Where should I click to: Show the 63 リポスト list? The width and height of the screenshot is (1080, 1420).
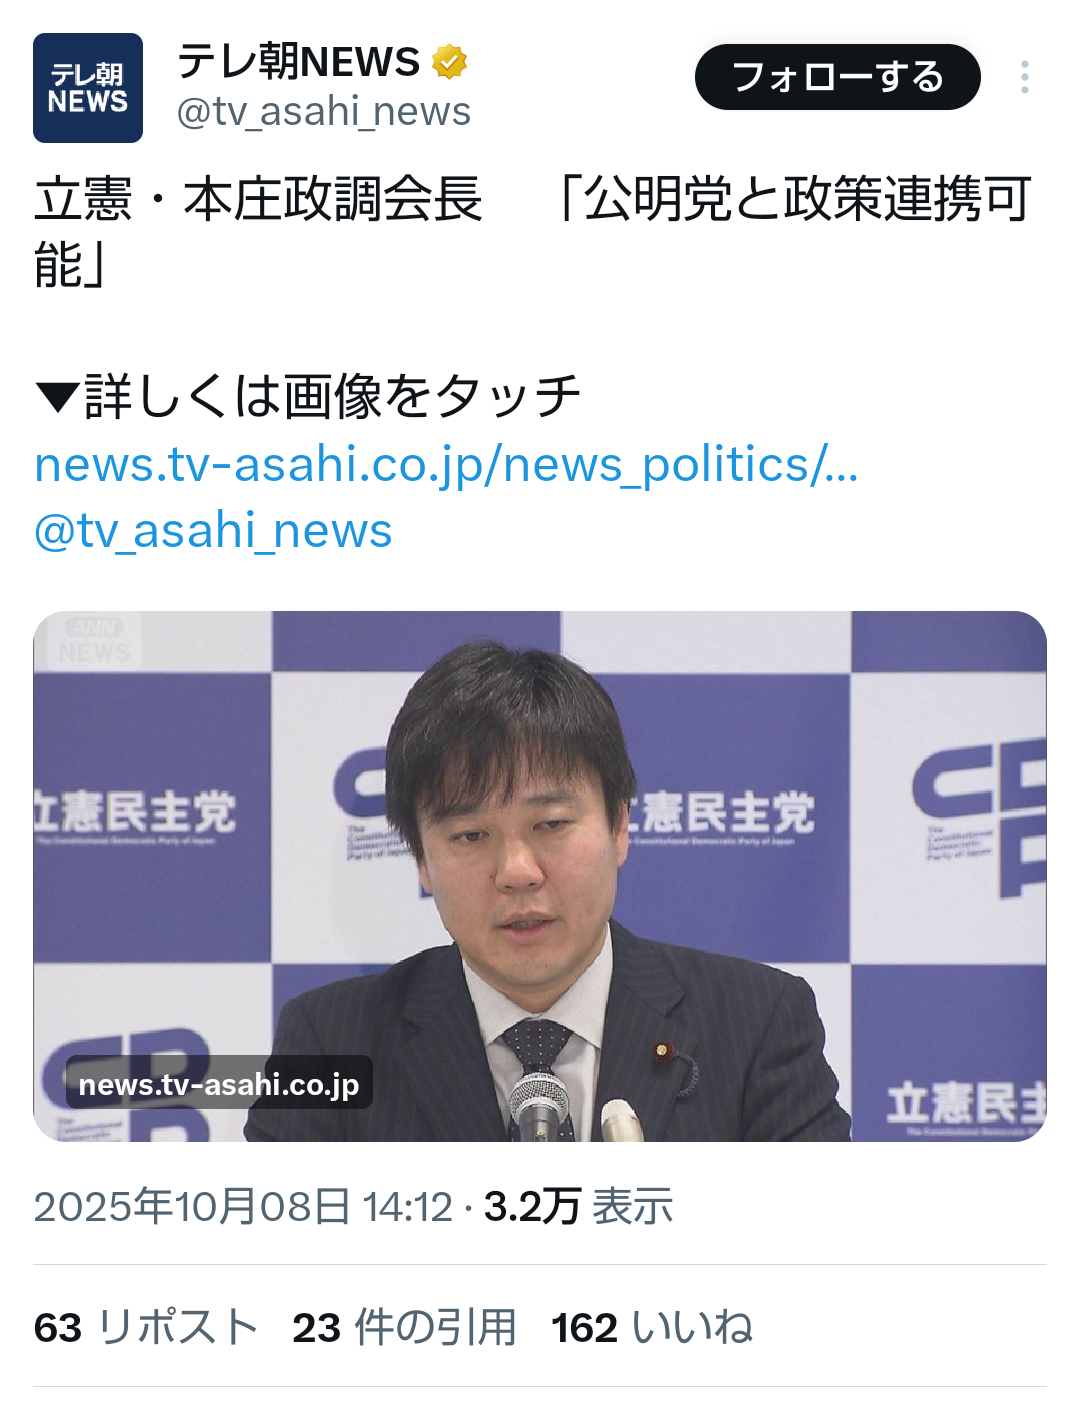coord(146,1328)
